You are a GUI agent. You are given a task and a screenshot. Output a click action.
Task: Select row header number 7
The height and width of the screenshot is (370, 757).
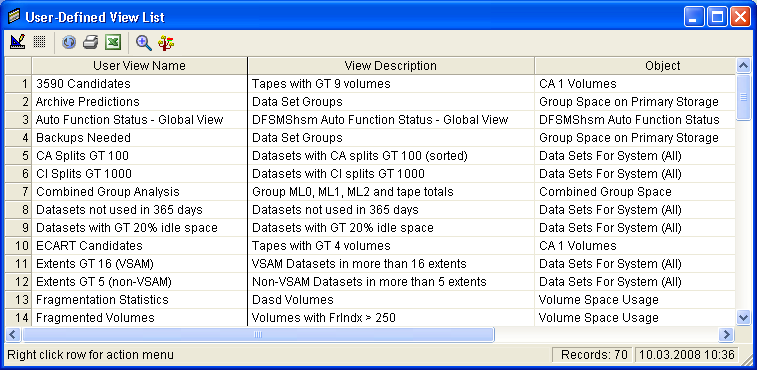[x=18, y=192]
